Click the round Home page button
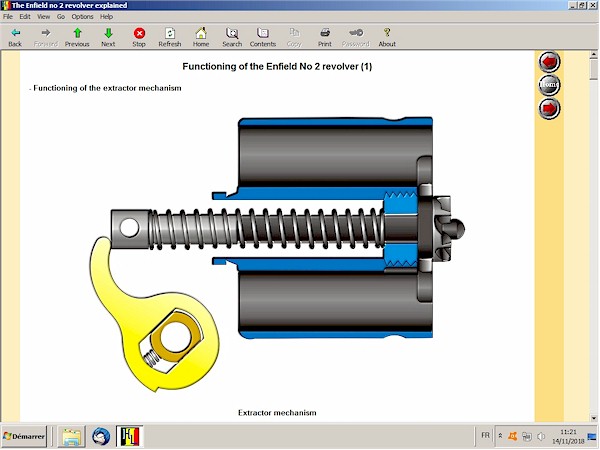Image resolution: width=600 pixels, height=450 pixels. coord(549,85)
